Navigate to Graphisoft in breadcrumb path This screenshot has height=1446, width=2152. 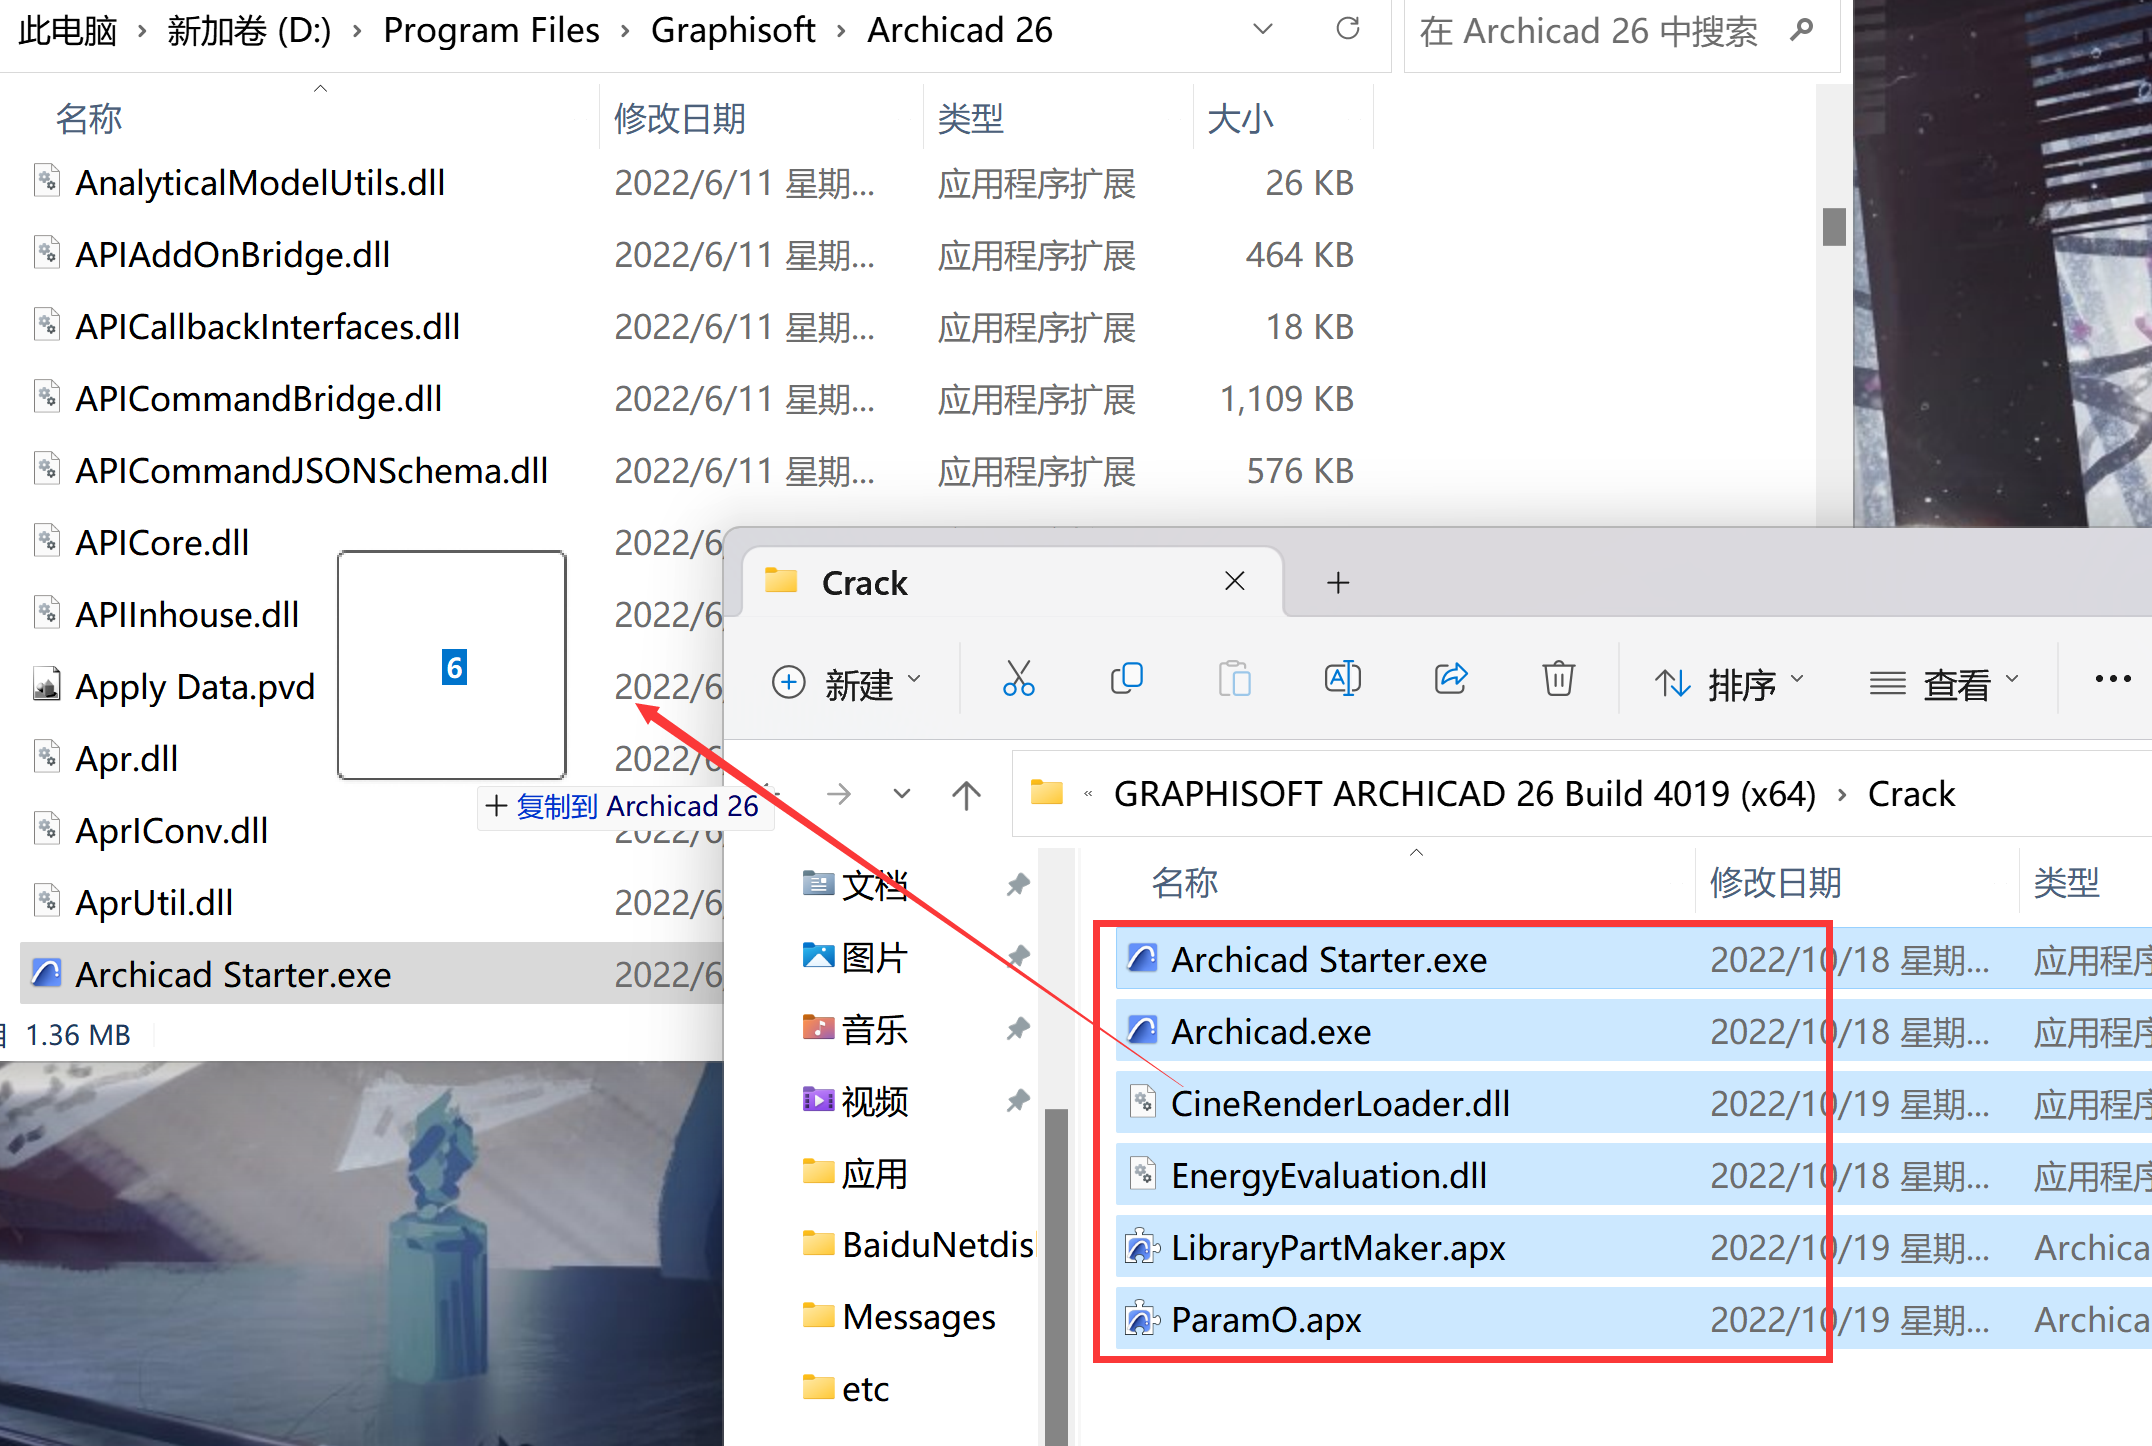click(732, 30)
